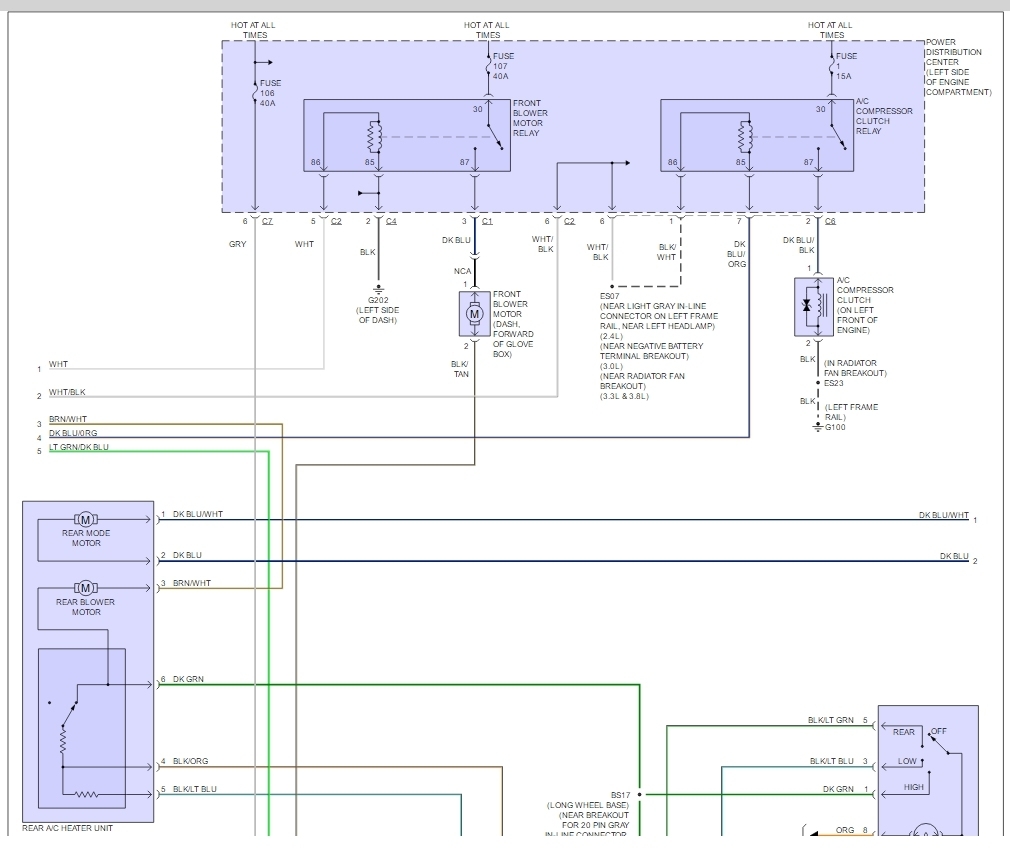Select the rear blower motor symbol
The width and height of the screenshot is (1010, 848).
pos(86,587)
